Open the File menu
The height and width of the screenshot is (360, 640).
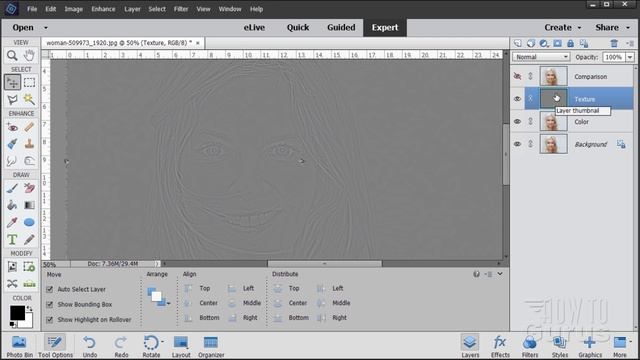tap(32, 9)
